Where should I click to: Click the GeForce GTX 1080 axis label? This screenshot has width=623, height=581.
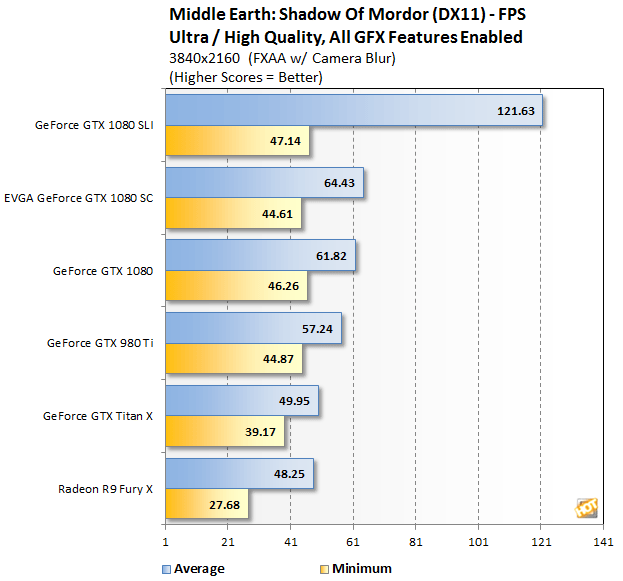point(103,271)
